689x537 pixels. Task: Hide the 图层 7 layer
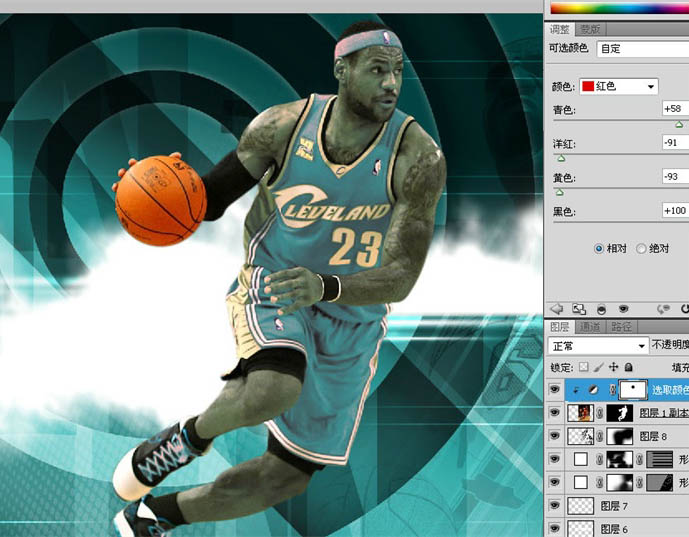(x=555, y=505)
